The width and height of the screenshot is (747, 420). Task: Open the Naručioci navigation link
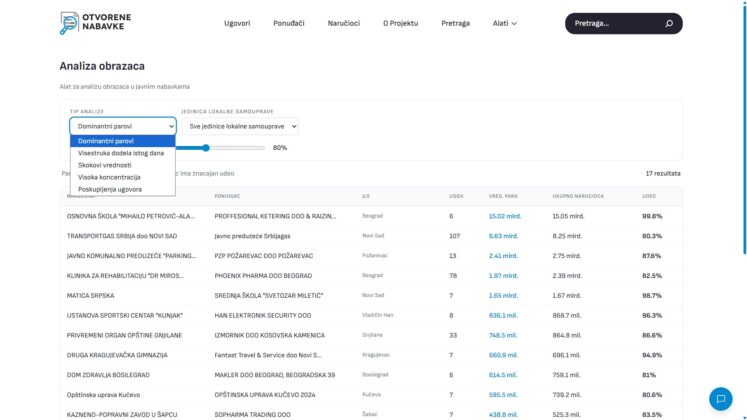point(343,23)
